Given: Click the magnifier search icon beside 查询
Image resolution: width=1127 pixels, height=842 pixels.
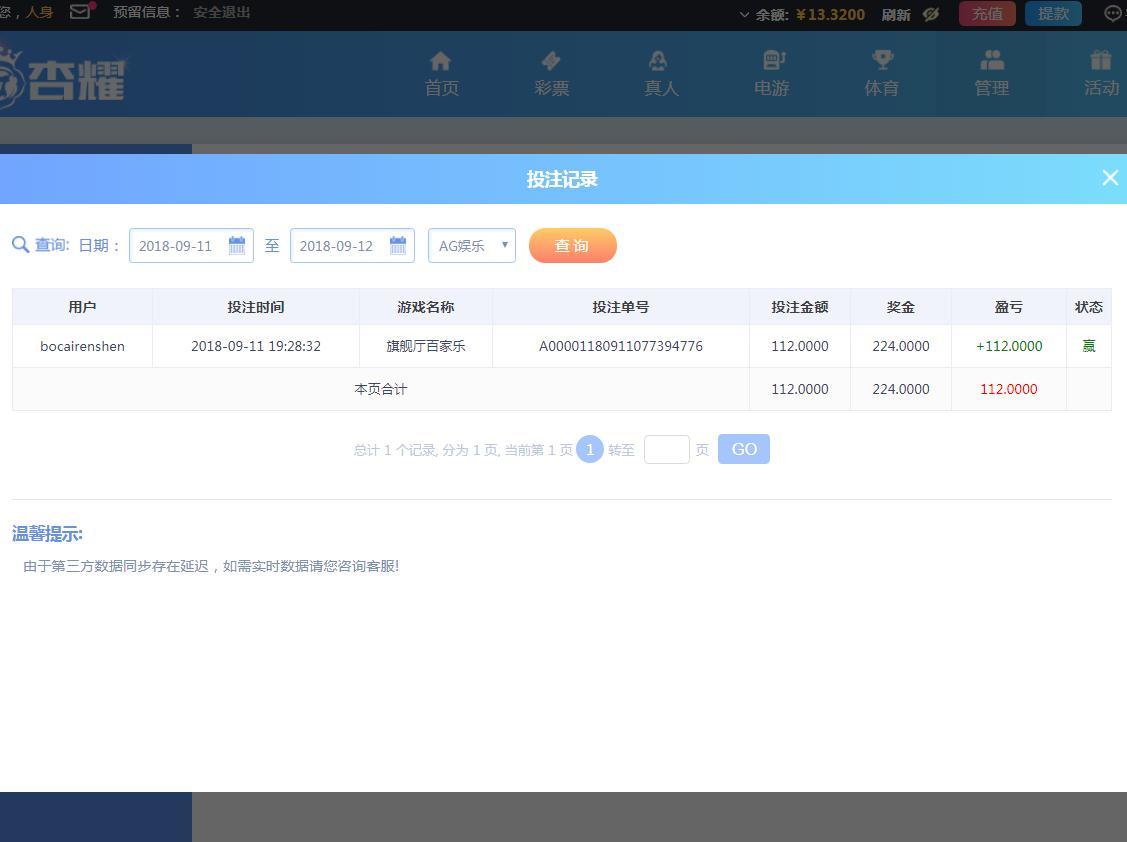Looking at the screenshot, I should click(x=20, y=245).
